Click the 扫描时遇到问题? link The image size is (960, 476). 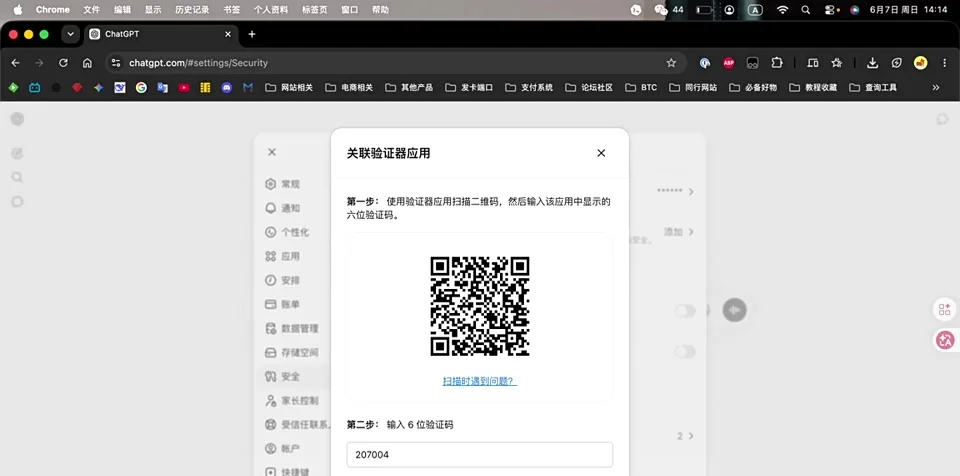coord(480,381)
